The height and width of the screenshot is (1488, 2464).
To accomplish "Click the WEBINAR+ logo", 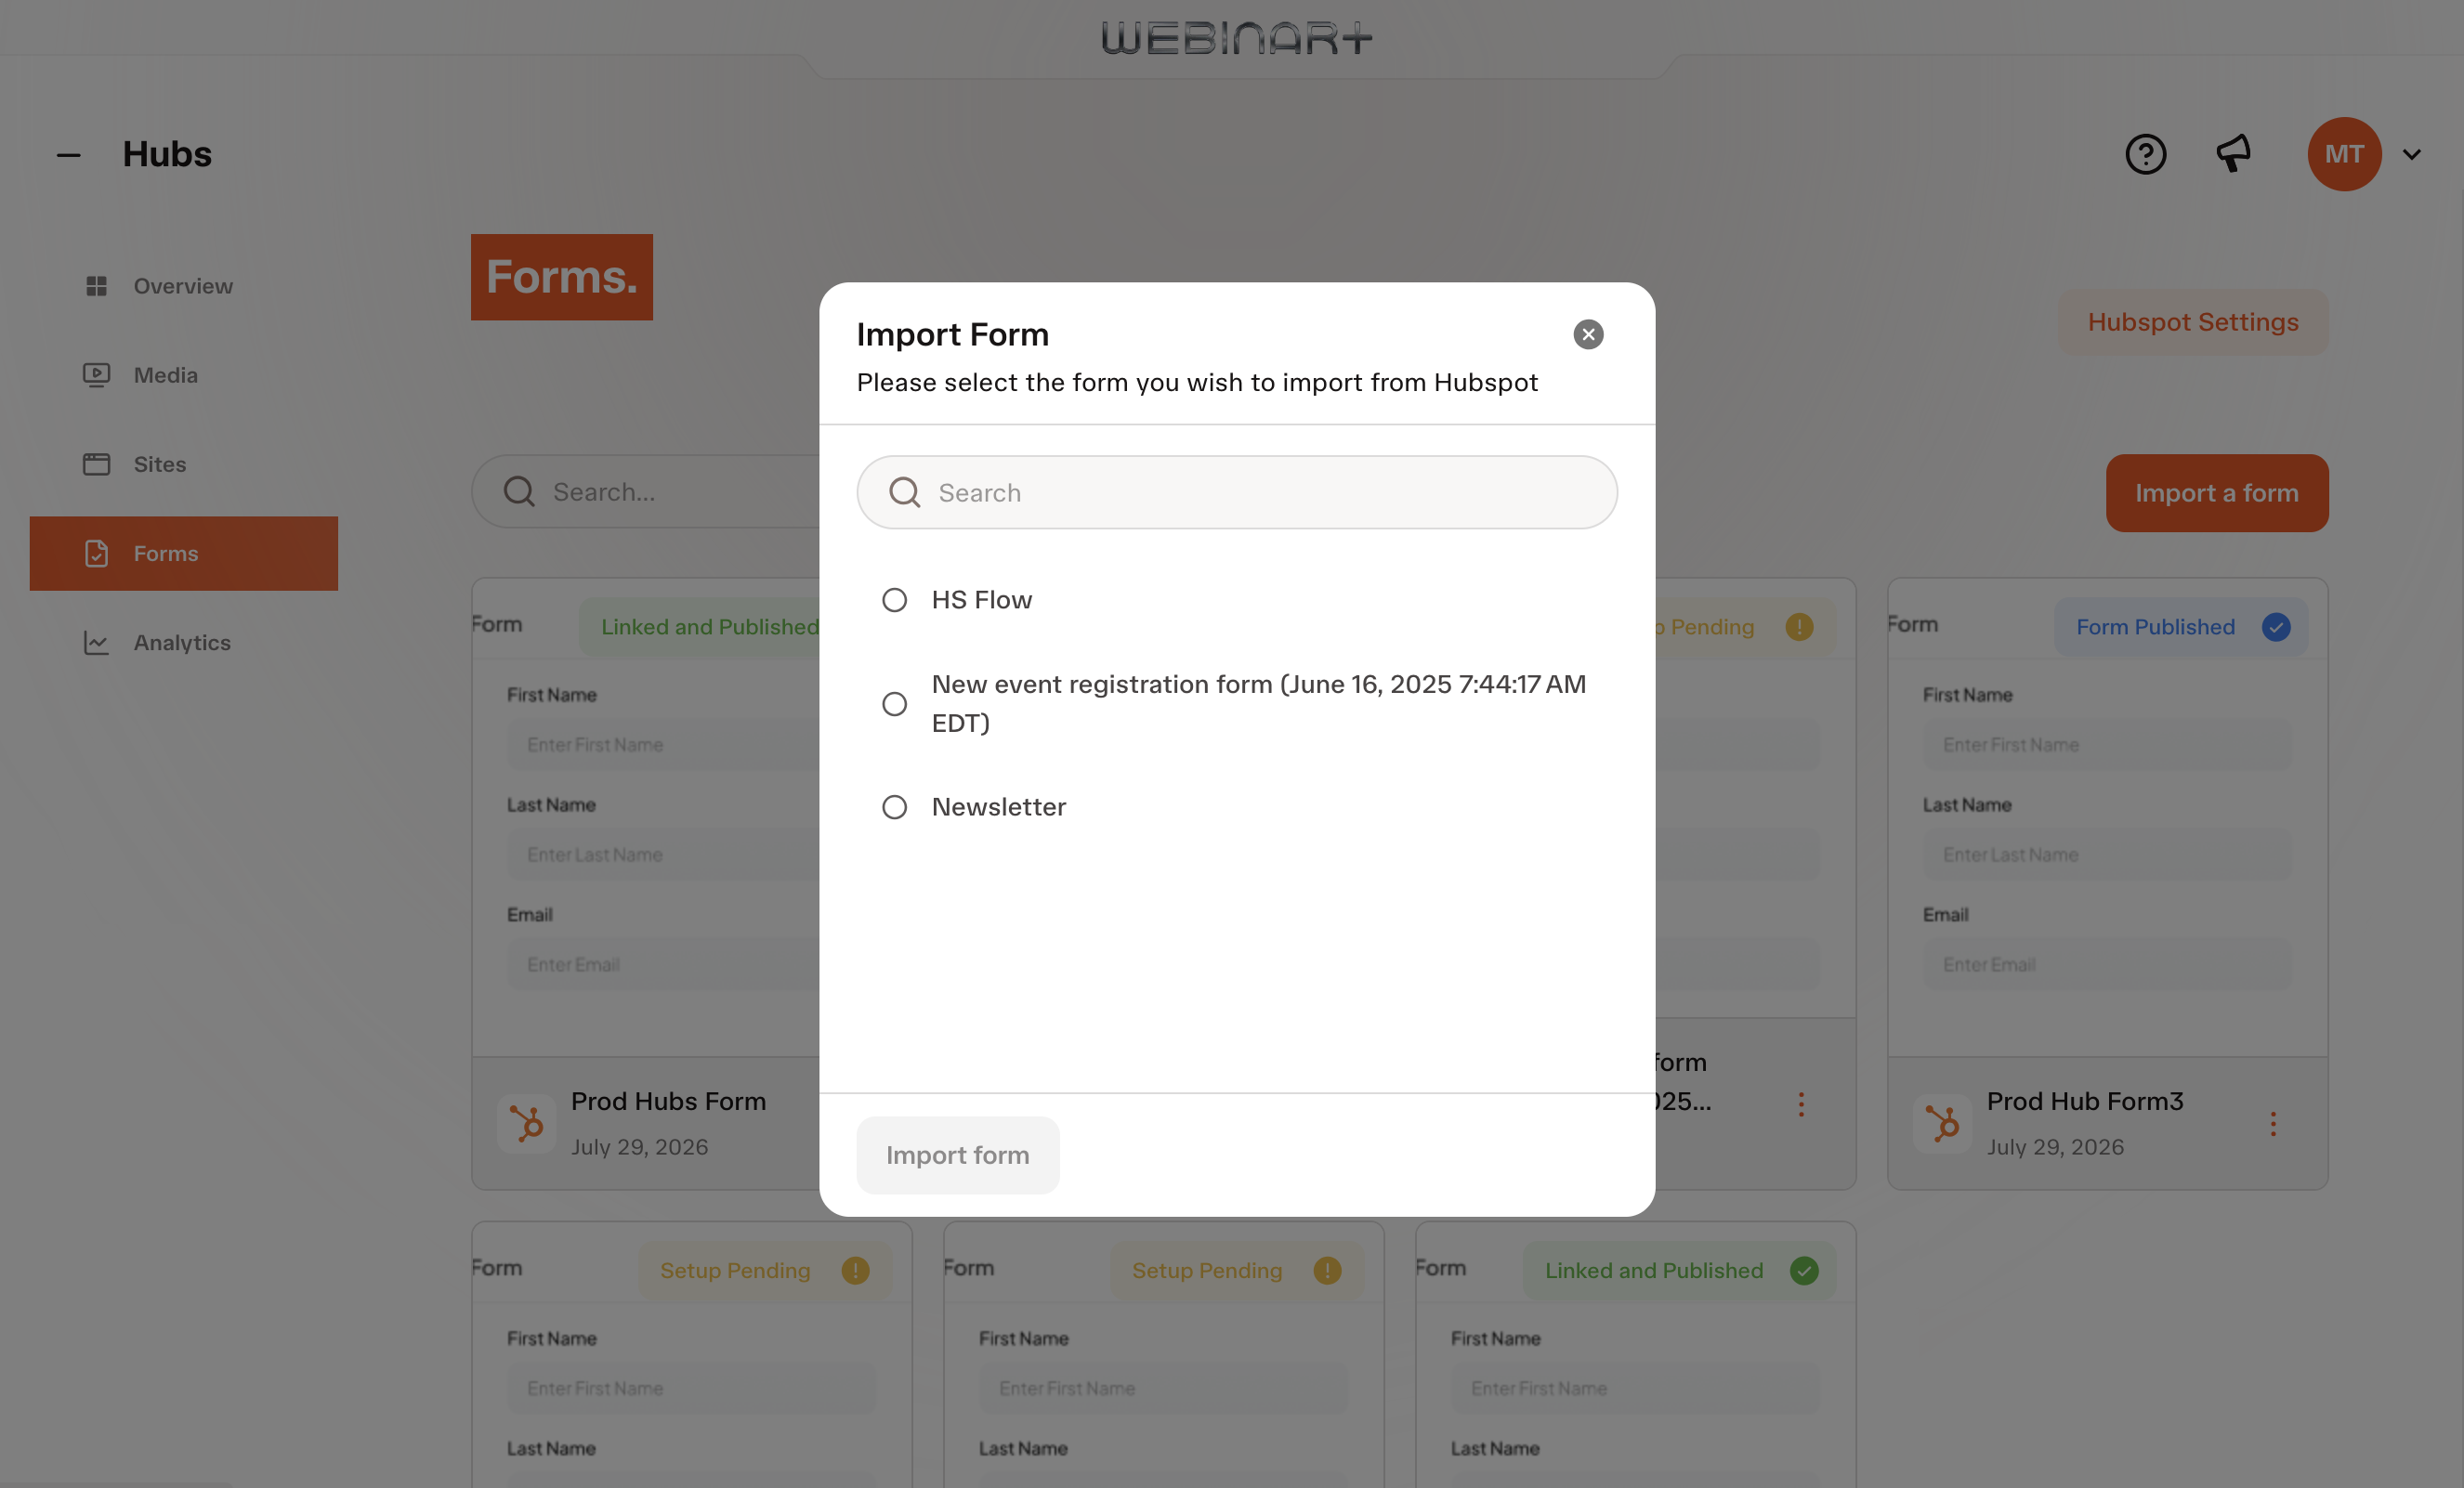I will pos(1237,38).
